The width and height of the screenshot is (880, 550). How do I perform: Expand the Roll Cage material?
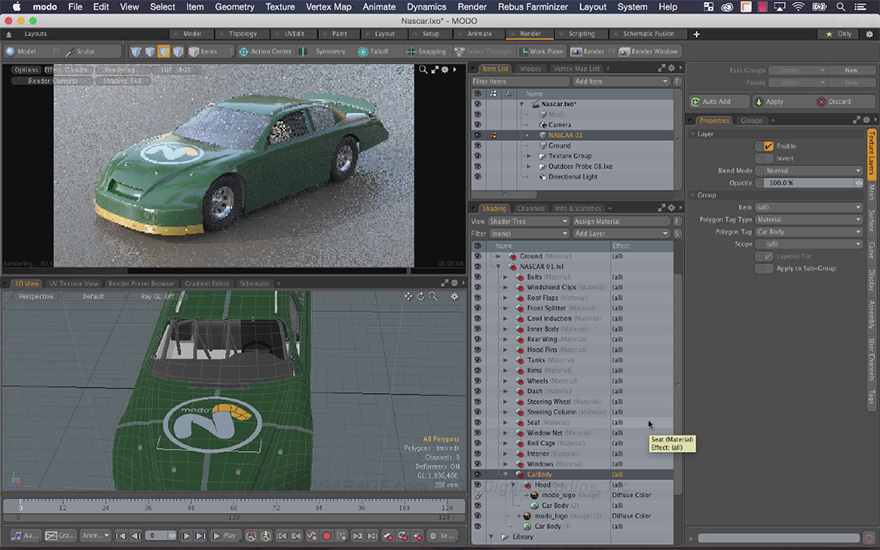[505, 443]
